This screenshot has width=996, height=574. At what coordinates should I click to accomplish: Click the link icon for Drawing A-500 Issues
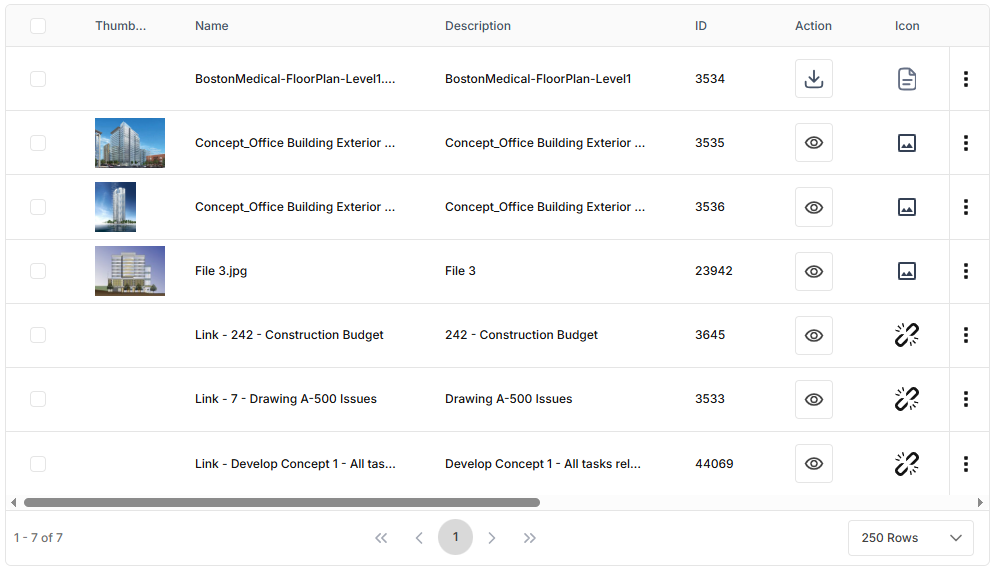tap(906, 399)
